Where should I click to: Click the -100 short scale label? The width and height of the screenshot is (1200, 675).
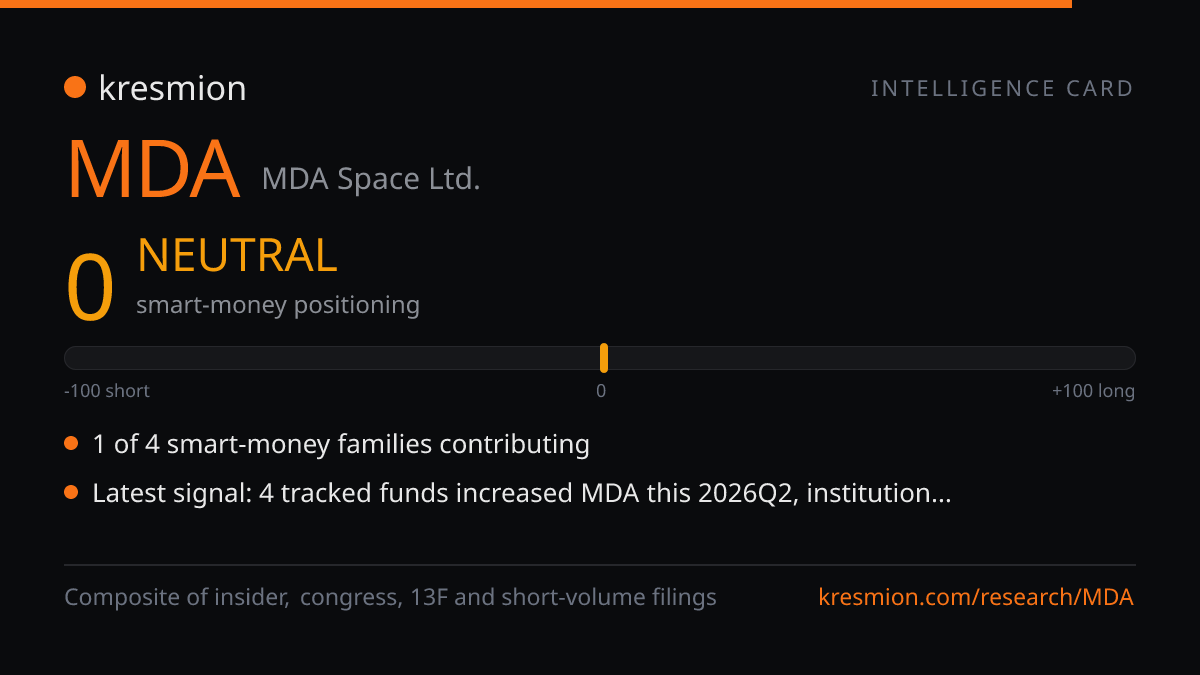(x=107, y=391)
